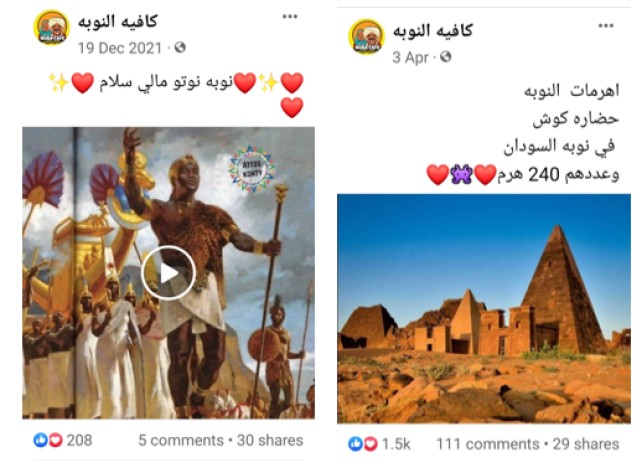Open the 5 comments link

181,440
